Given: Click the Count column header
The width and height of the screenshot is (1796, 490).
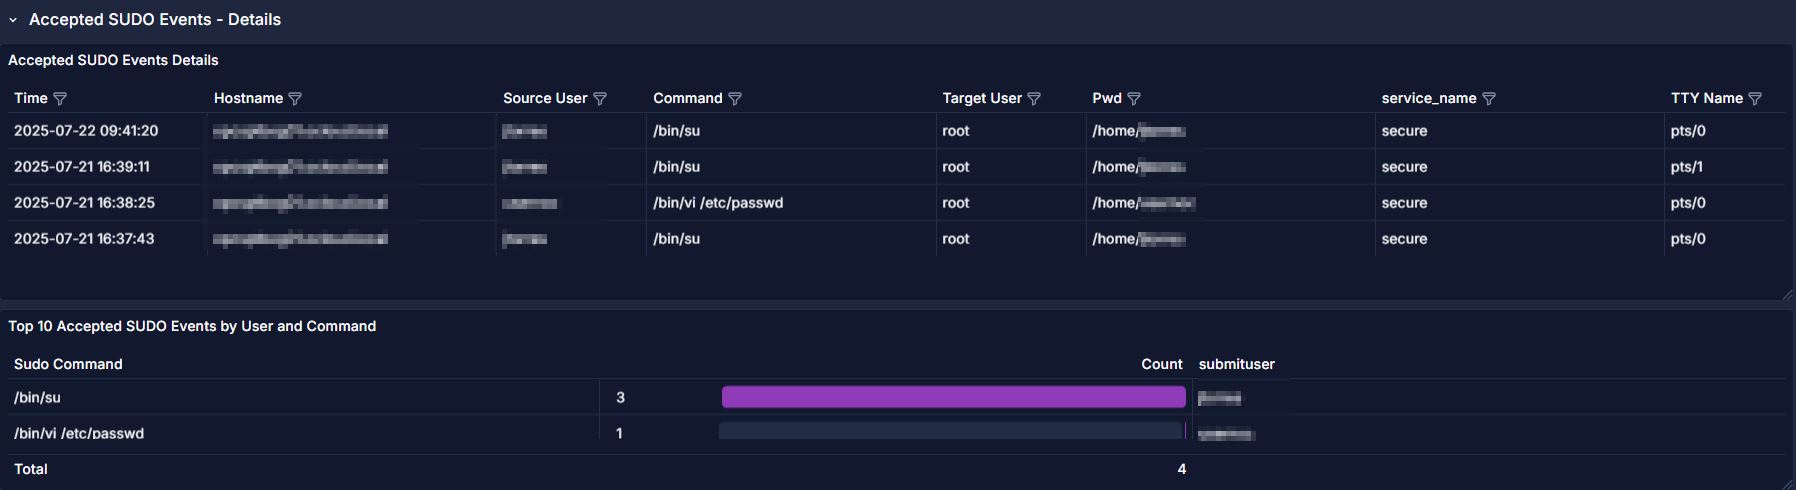Looking at the screenshot, I should click(x=1161, y=364).
